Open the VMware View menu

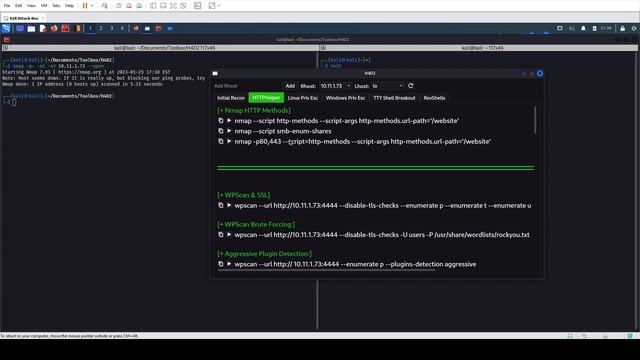point(31,6)
